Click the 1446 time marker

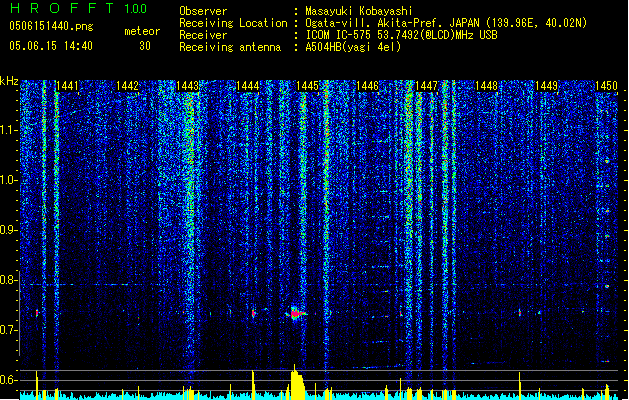click(x=367, y=86)
